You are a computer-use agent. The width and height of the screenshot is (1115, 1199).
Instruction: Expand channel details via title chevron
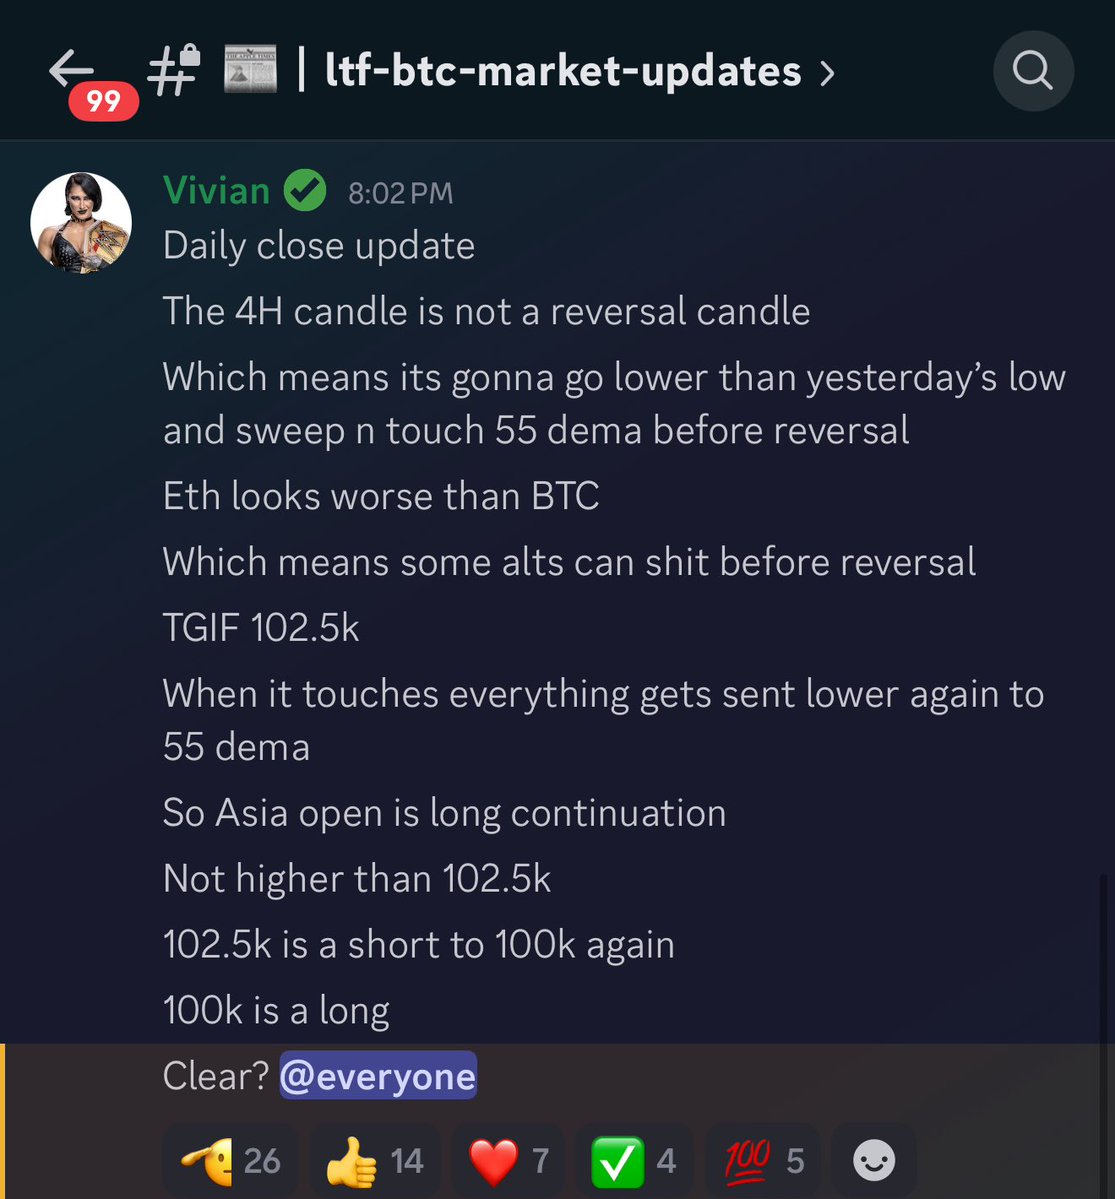tap(827, 73)
